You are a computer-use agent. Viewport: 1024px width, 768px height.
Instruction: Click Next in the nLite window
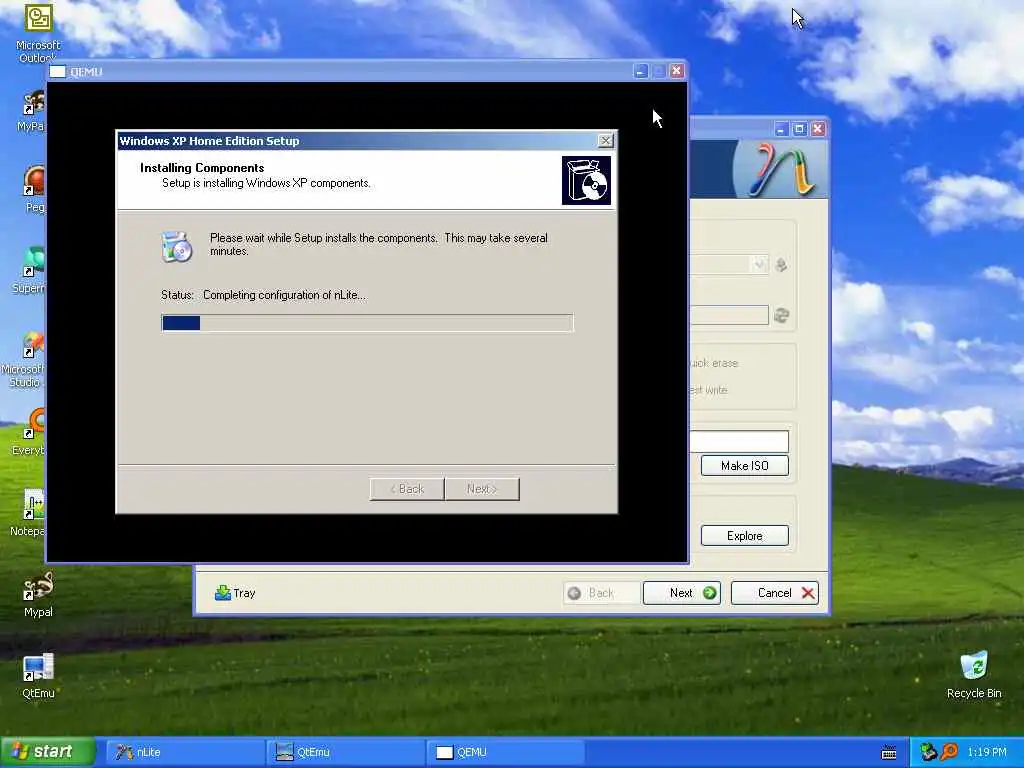coord(682,593)
